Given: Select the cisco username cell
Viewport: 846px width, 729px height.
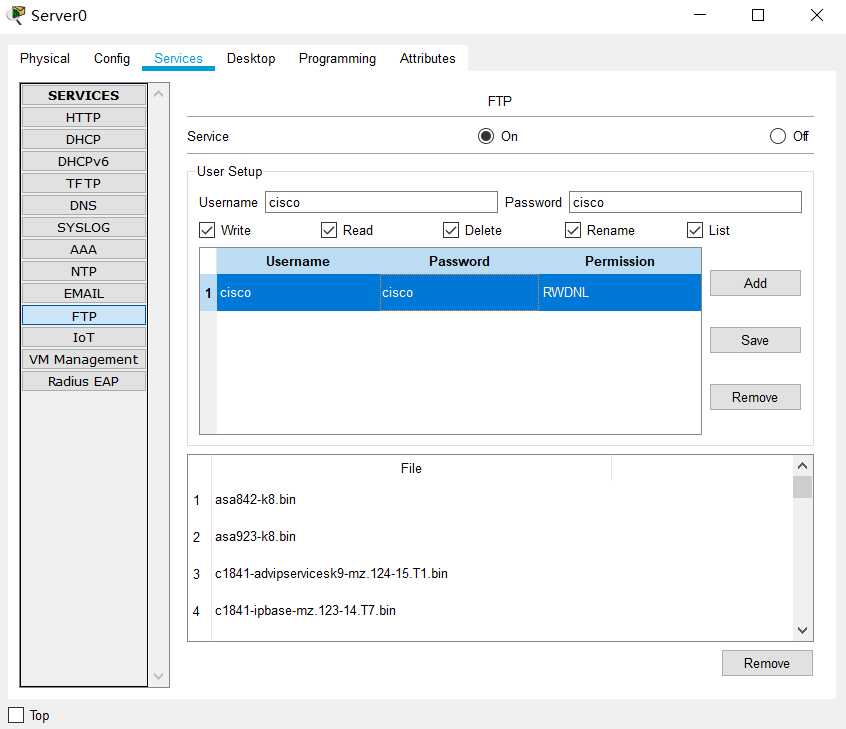Looking at the screenshot, I should 298,292.
